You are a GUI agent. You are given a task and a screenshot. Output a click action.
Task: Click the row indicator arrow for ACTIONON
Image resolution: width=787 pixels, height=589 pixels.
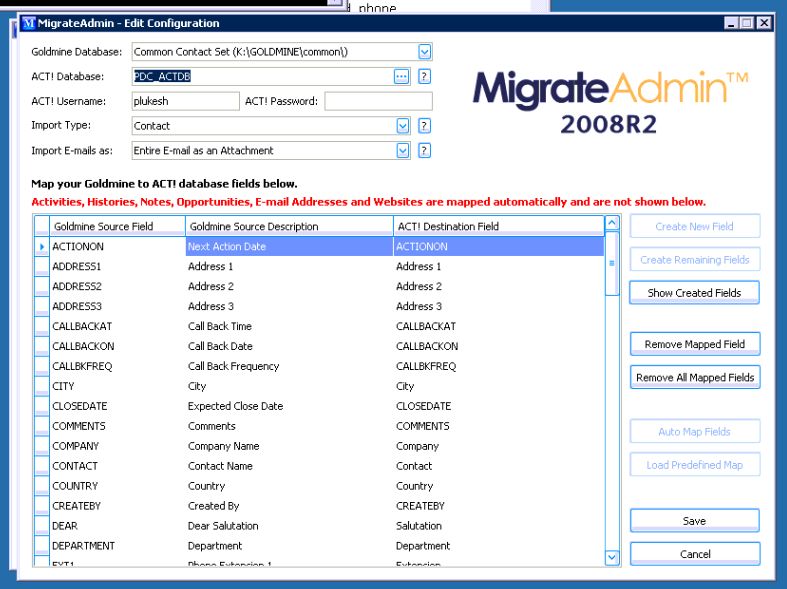point(42,246)
